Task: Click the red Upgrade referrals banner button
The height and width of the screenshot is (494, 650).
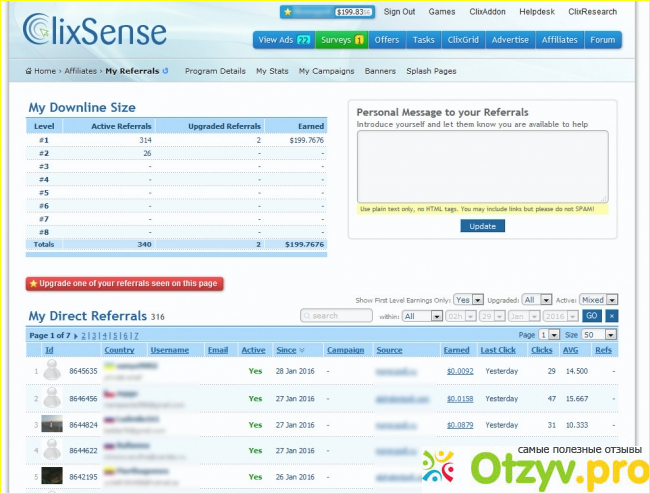Action: pos(125,284)
